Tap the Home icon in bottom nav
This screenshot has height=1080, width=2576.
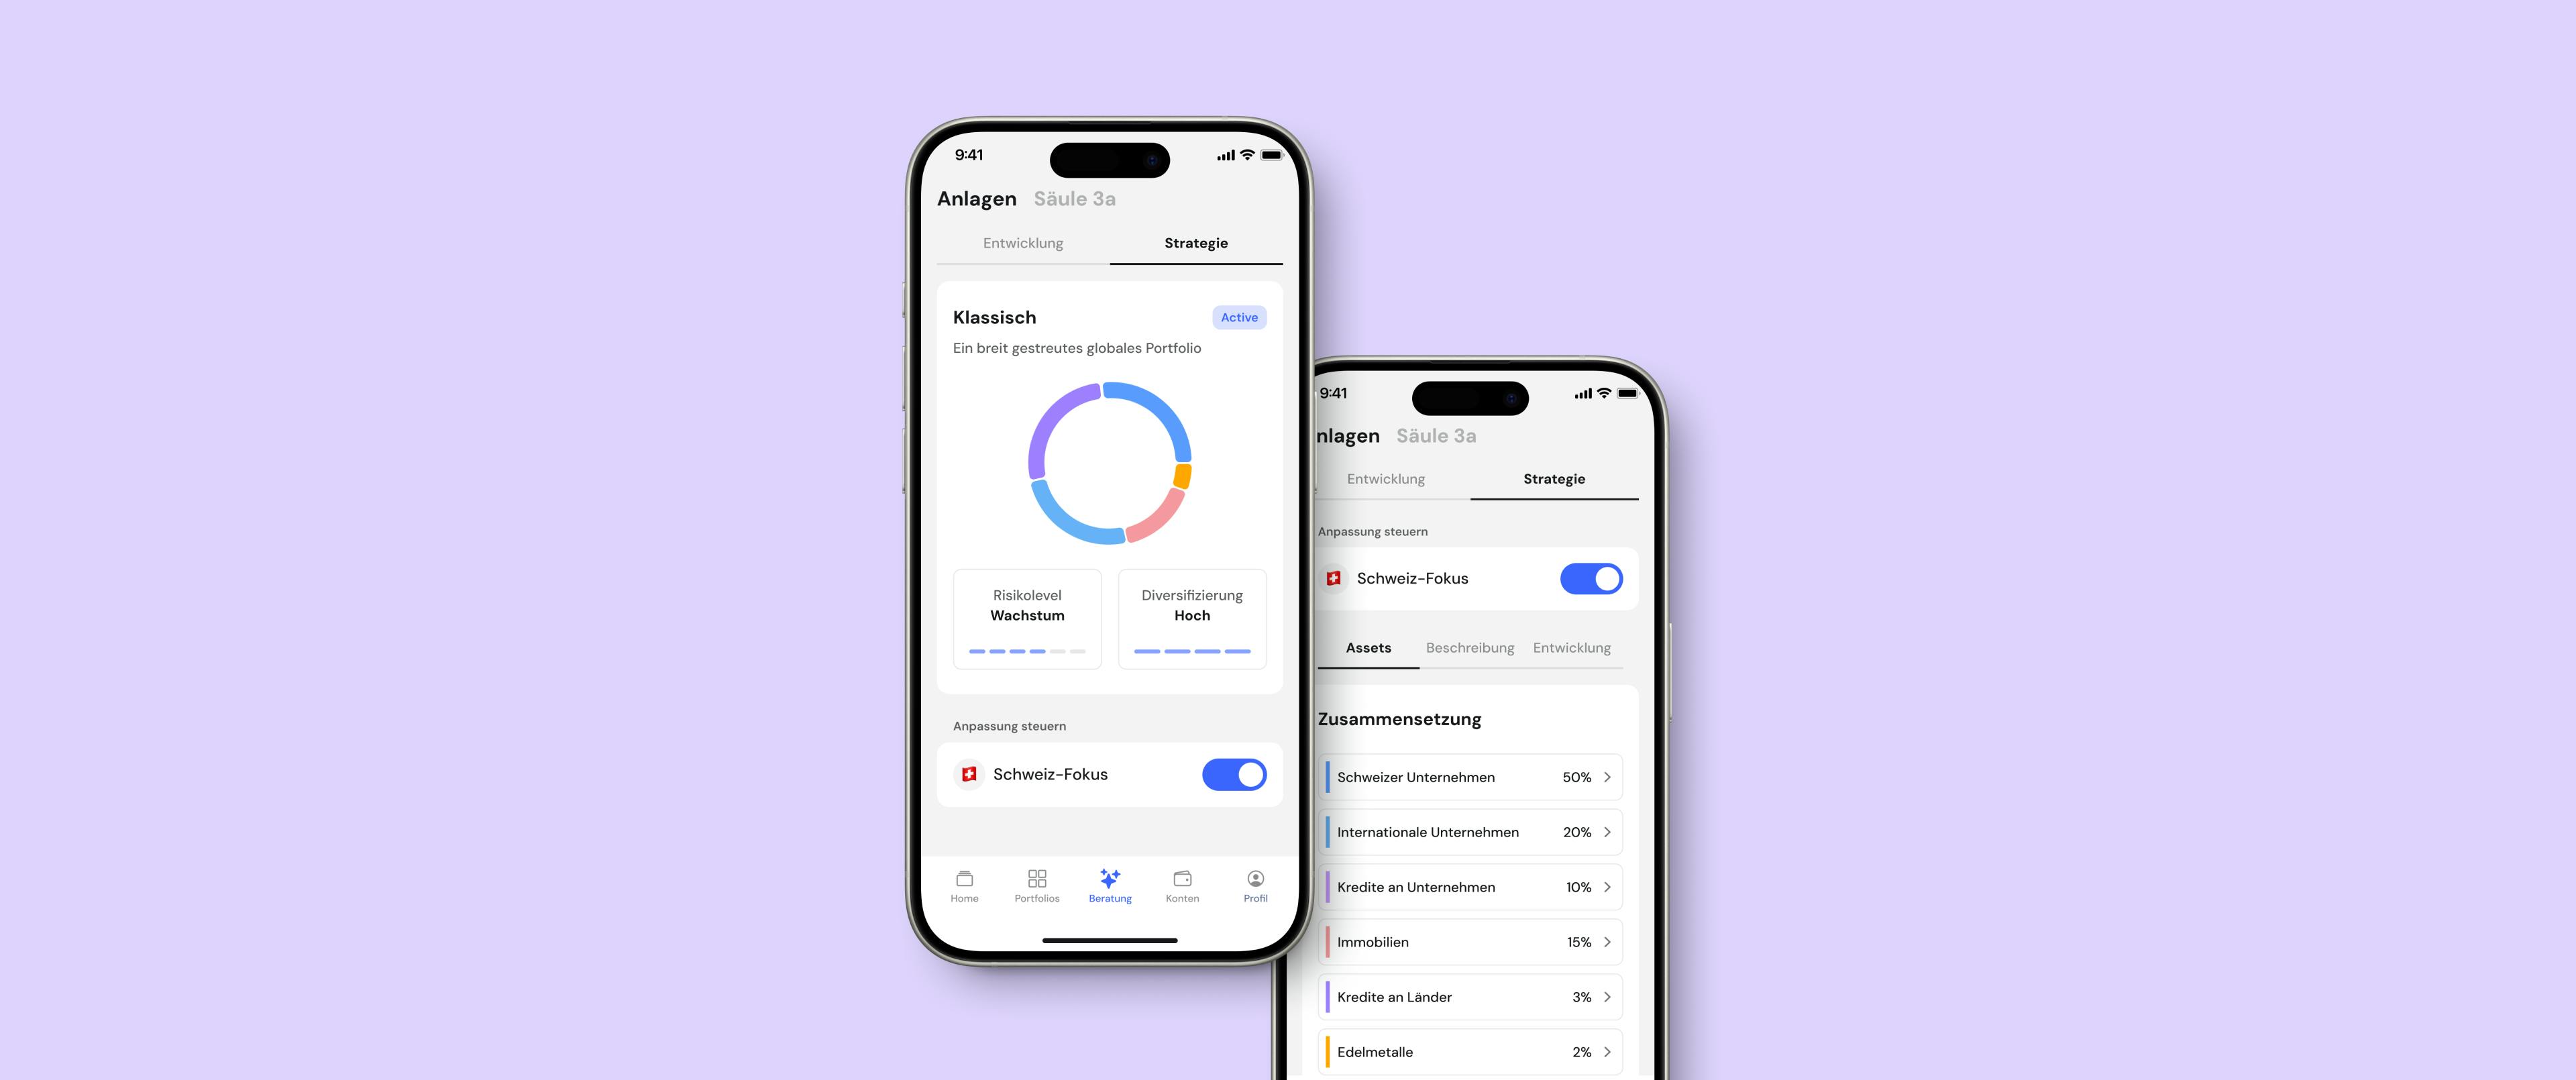click(966, 884)
